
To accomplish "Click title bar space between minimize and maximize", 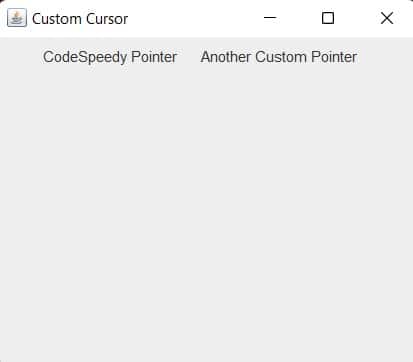I will 299,18.
